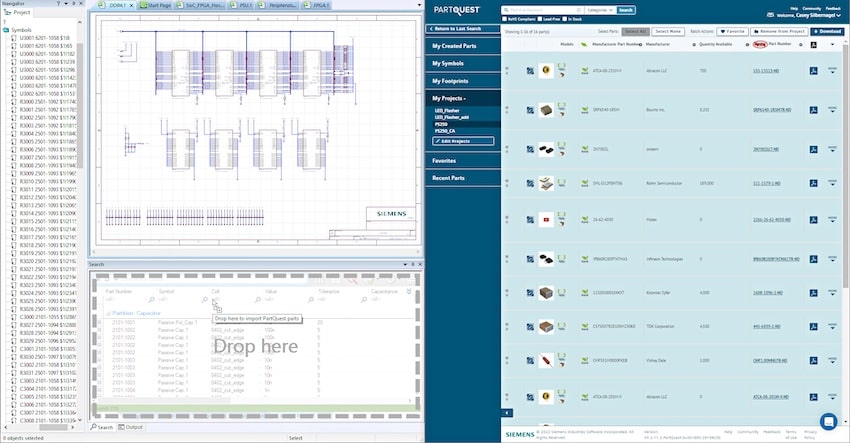The width and height of the screenshot is (850, 443).
Task: Click the magnifier icon under Part Number filter
Action: [151, 299]
